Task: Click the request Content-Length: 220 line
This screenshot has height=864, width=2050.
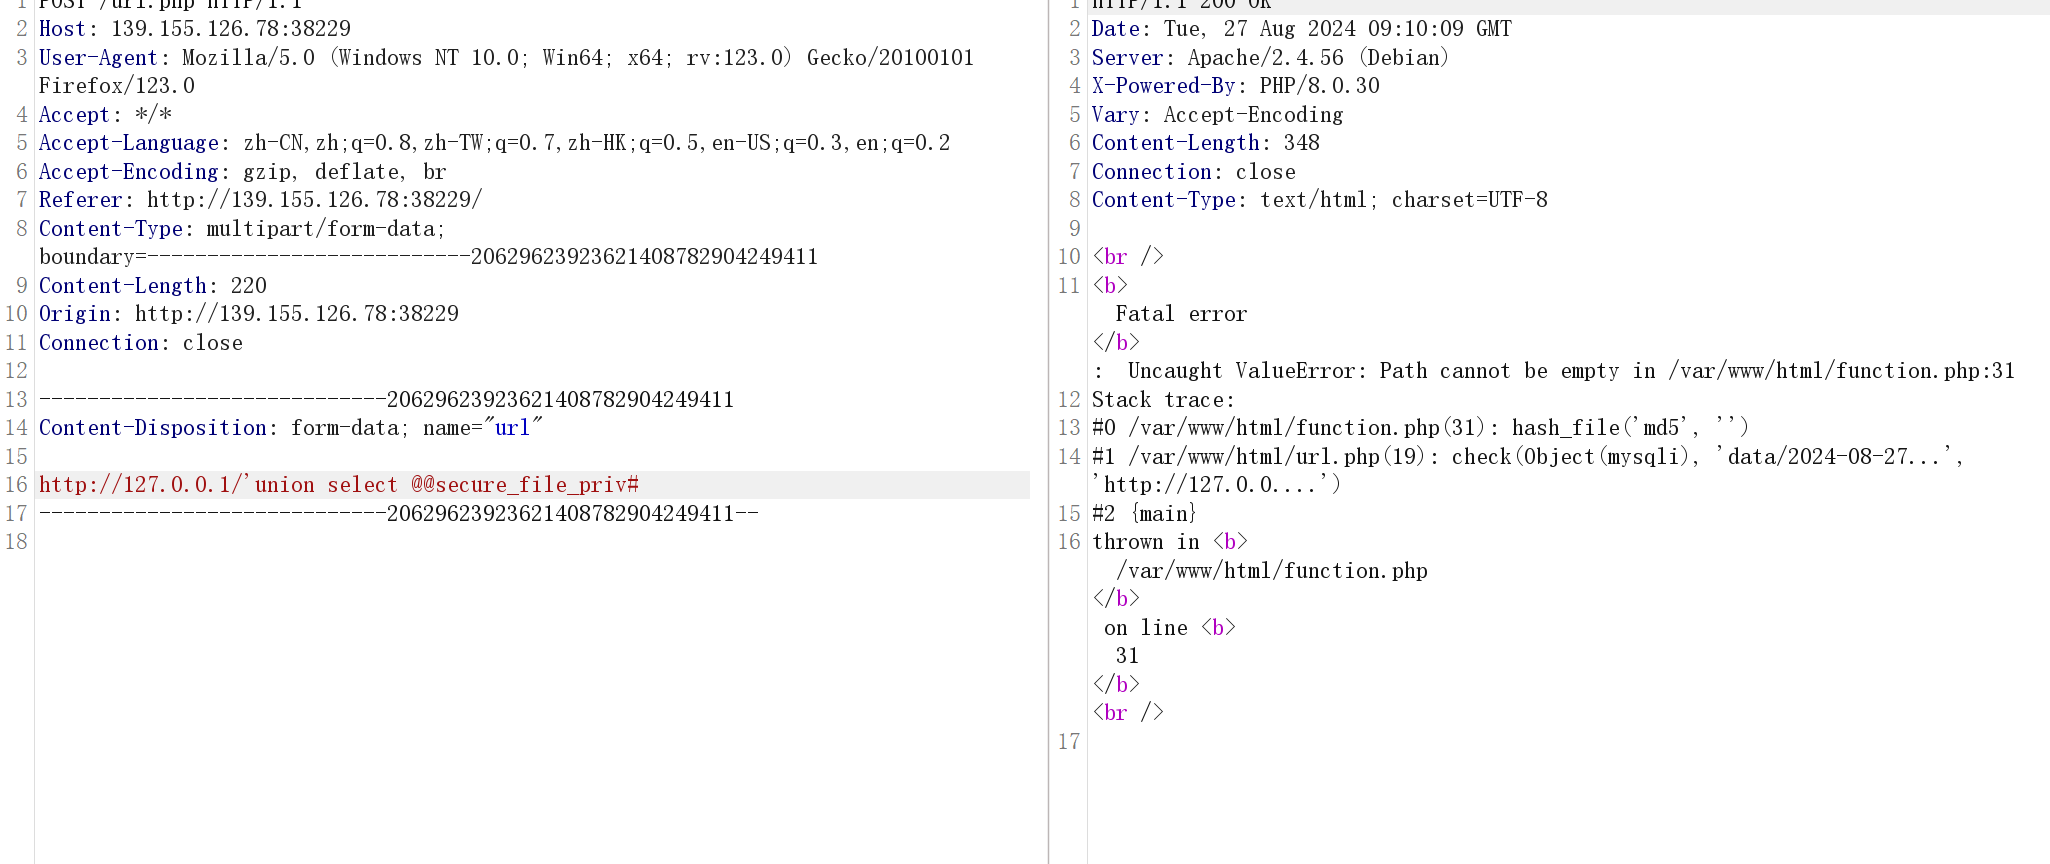Action: pos(153,286)
